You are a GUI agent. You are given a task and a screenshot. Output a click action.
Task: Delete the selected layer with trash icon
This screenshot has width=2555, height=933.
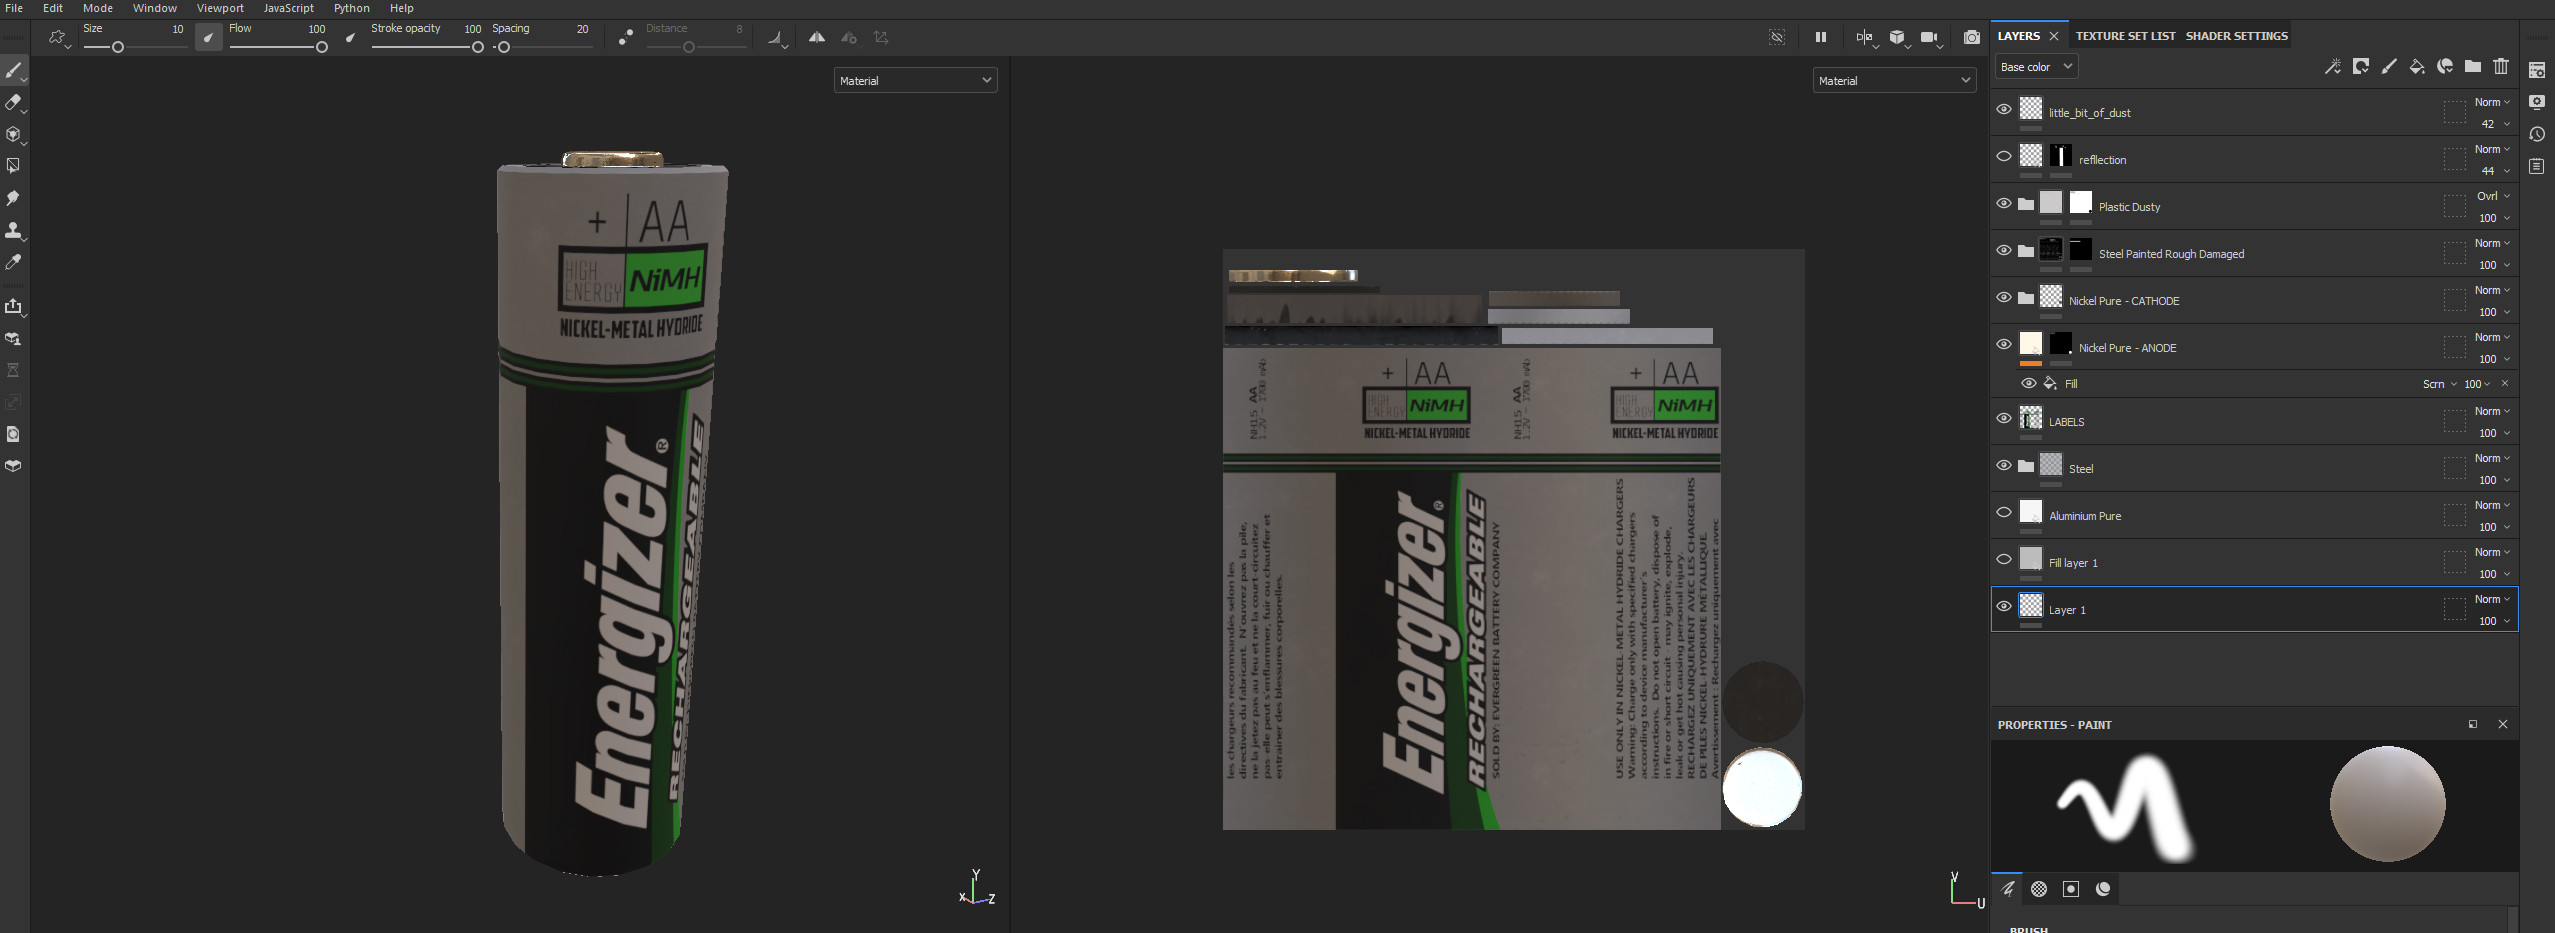point(2500,66)
